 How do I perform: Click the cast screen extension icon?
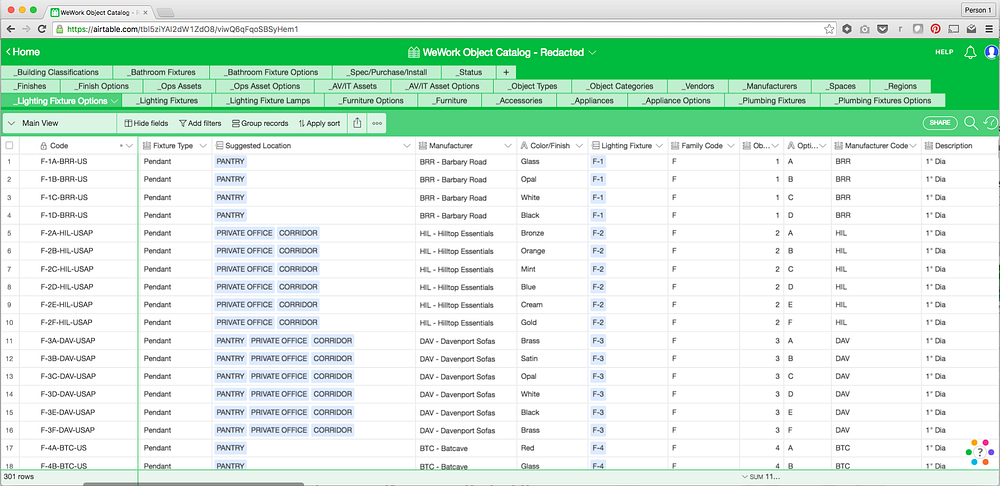(954, 29)
